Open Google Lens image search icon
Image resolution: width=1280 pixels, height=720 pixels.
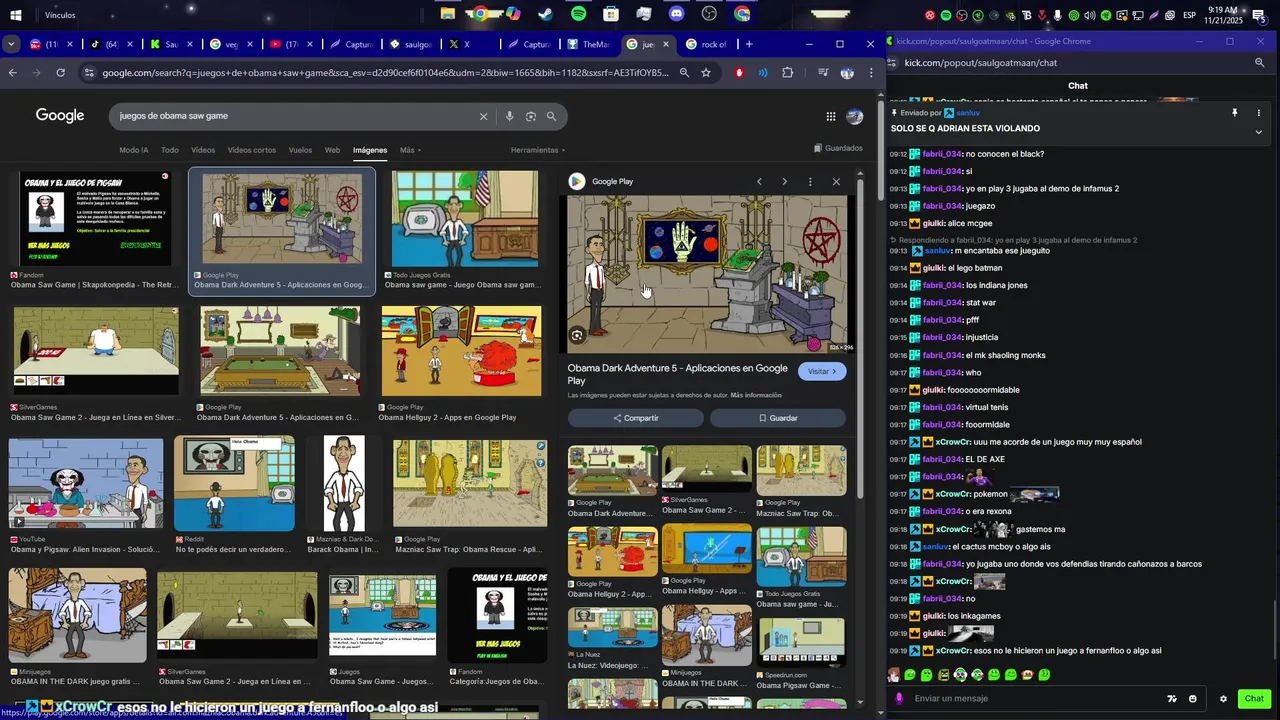[x=531, y=116]
